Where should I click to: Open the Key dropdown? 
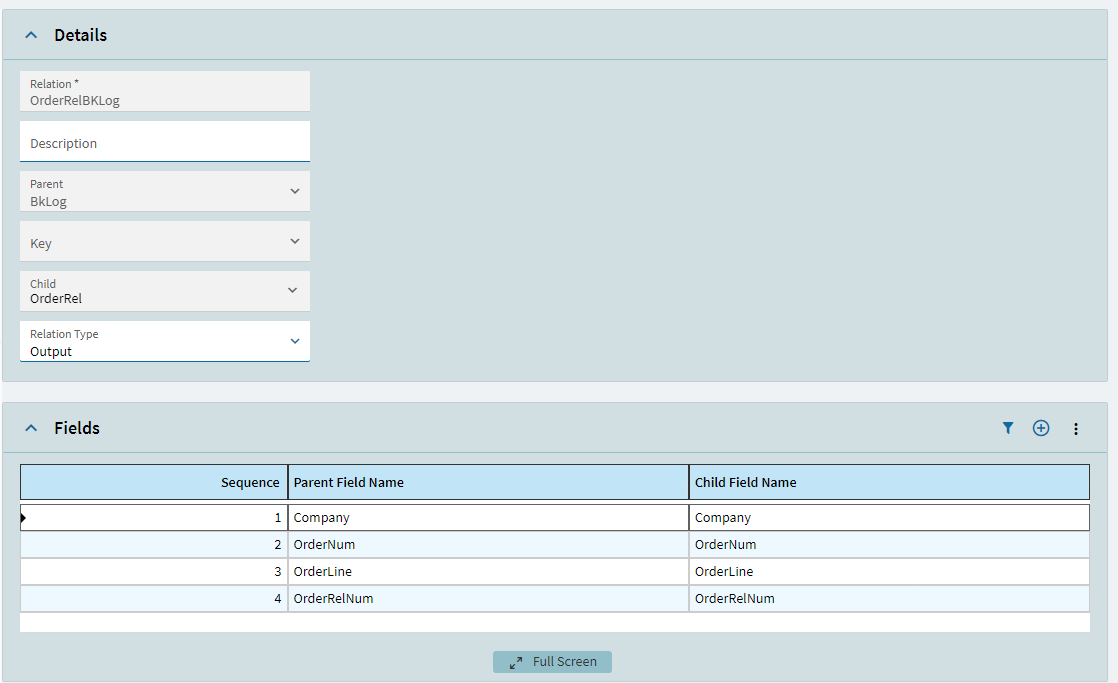295,241
